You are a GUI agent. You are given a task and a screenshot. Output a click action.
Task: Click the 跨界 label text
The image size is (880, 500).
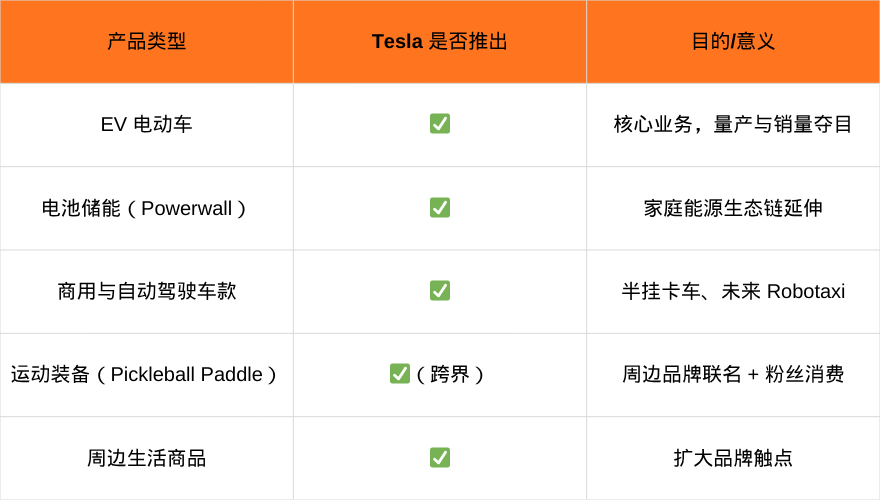tap(449, 375)
